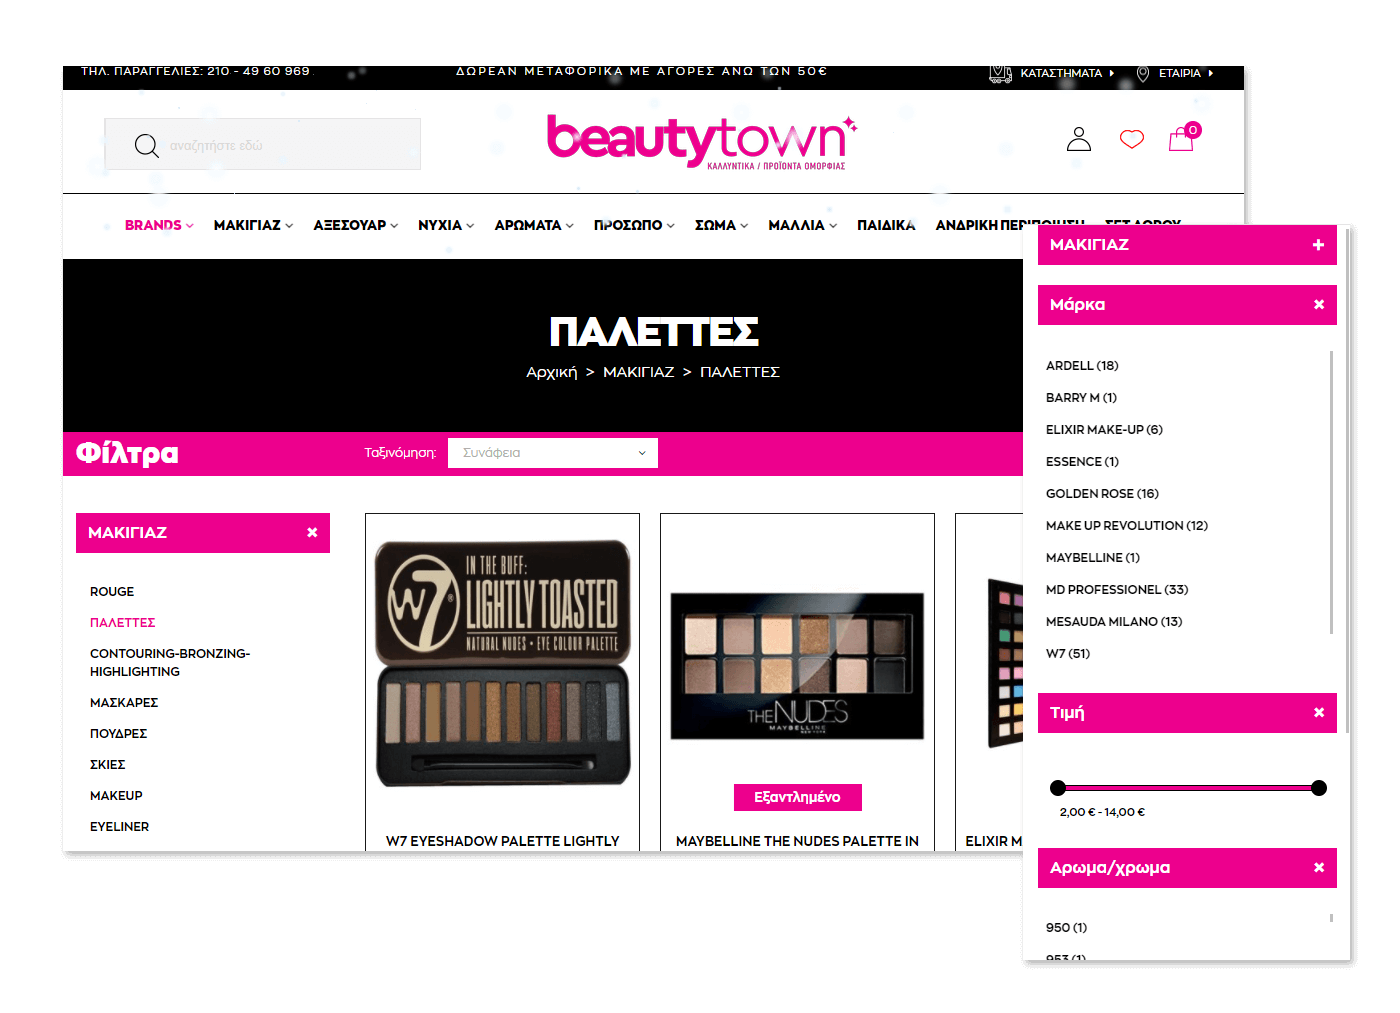This screenshot has height=1013, width=1400.
Task: Filter by MD PROFESSIONEL (33)
Action: [x=1117, y=590]
